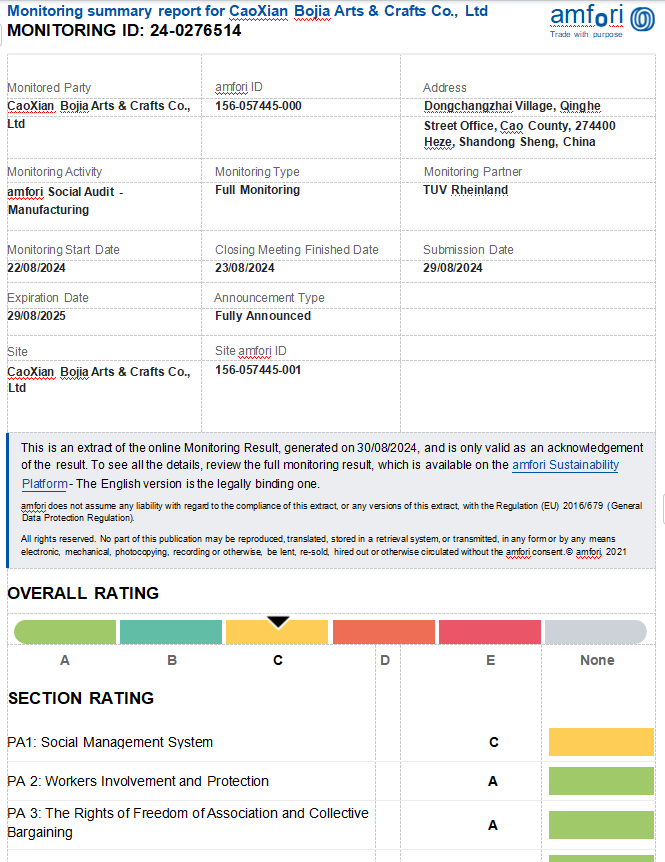Click the yellow PA1 section rating swatch
The height and width of the screenshot is (862, 665).
[601, 742]
